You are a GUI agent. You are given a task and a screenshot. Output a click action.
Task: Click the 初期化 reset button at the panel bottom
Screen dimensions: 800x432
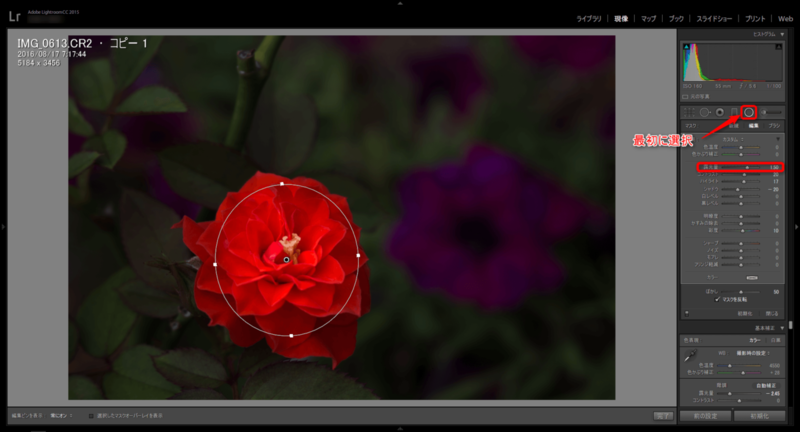click(759, 416)
